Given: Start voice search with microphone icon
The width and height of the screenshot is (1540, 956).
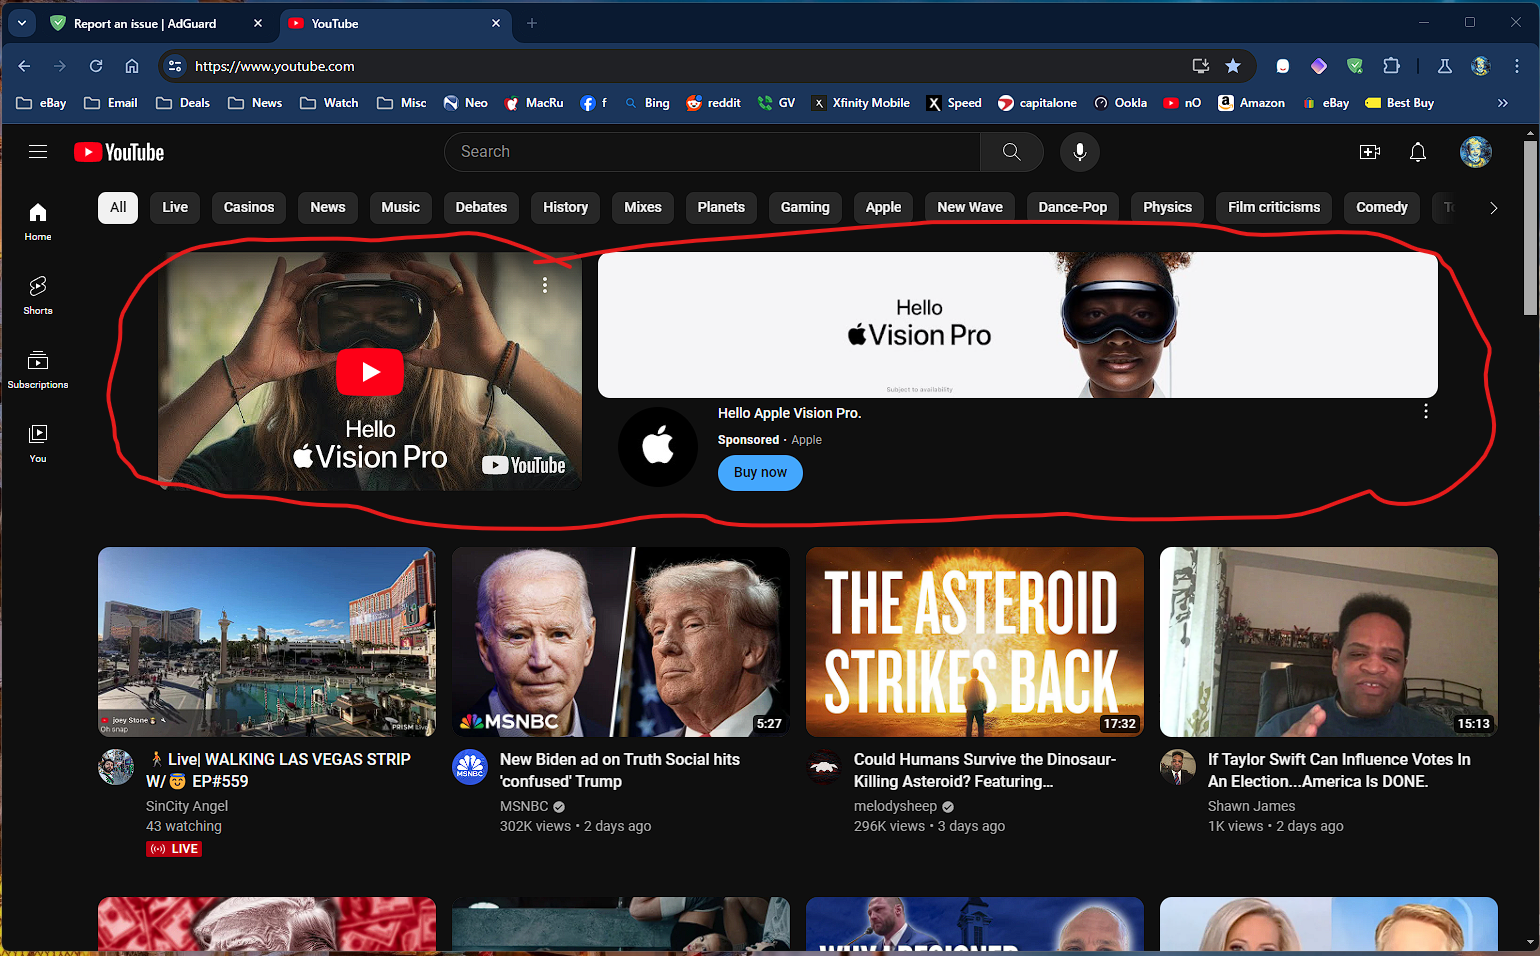Looking at the screenshot, I should pos(1080,152).
